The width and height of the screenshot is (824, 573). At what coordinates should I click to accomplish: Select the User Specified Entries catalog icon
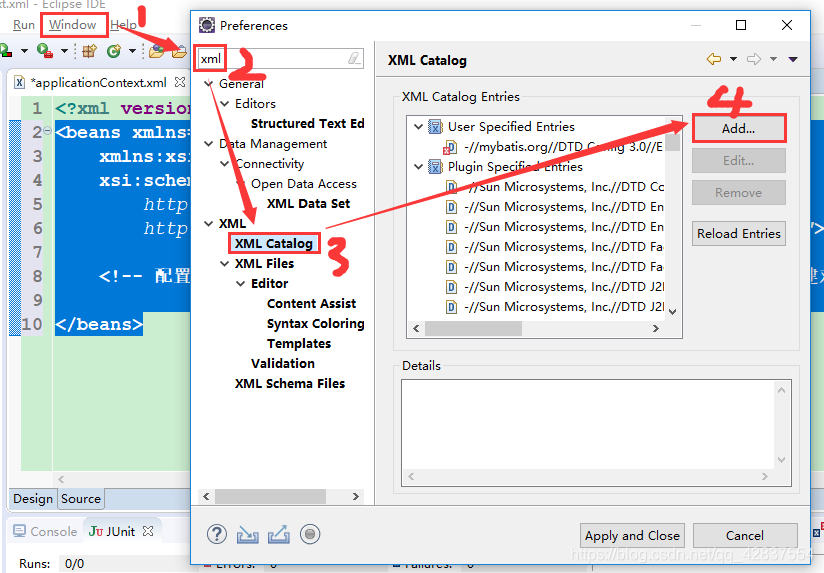pyautogui.click(x=435, y=127)
